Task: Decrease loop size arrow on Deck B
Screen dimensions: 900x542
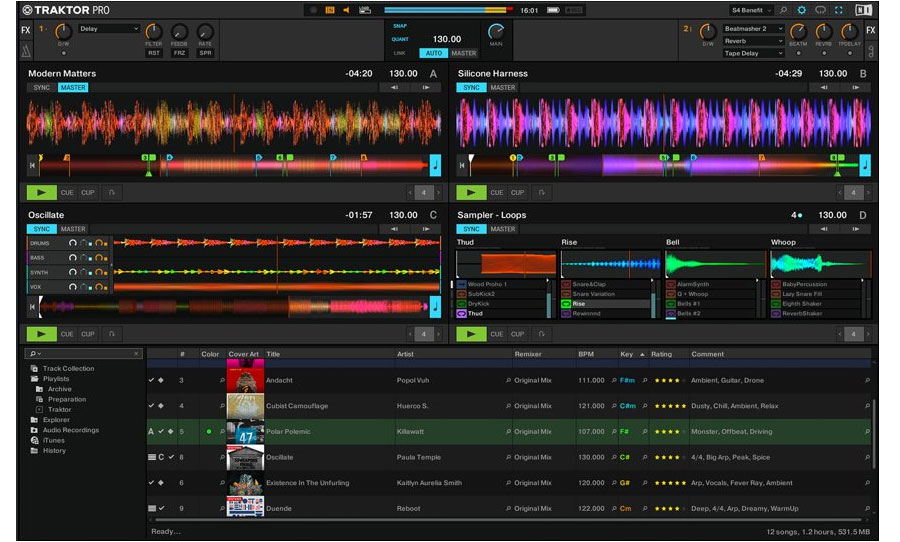Action: click(839, 192)
